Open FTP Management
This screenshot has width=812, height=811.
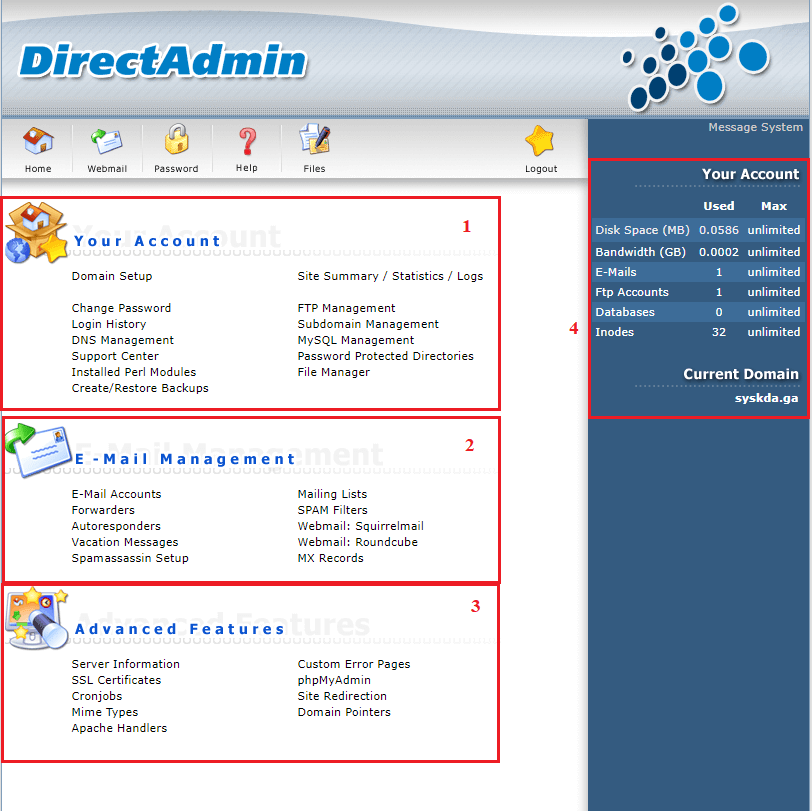346,308
